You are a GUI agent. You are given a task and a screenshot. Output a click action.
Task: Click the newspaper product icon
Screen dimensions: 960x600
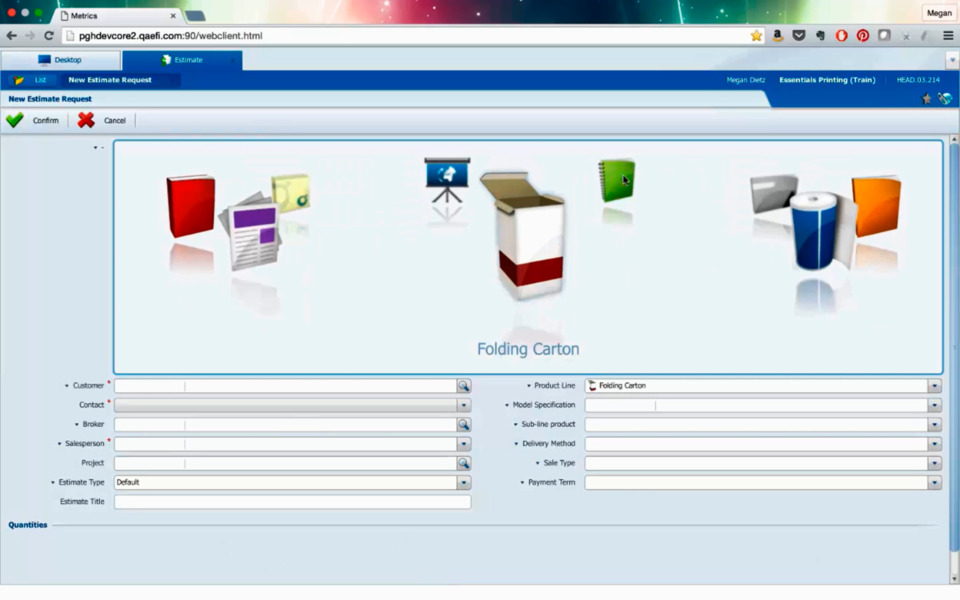250,232
